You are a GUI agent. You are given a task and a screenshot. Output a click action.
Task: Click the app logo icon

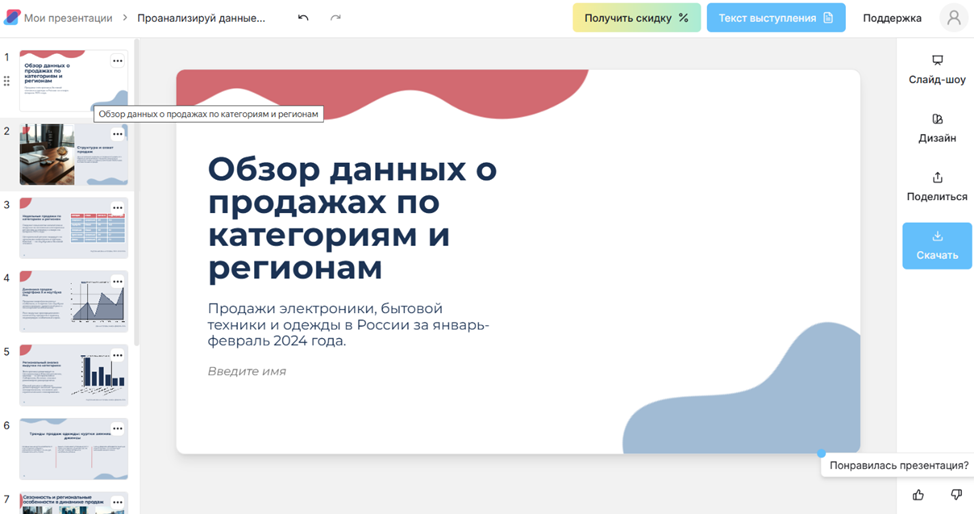(x=12, y=17)
